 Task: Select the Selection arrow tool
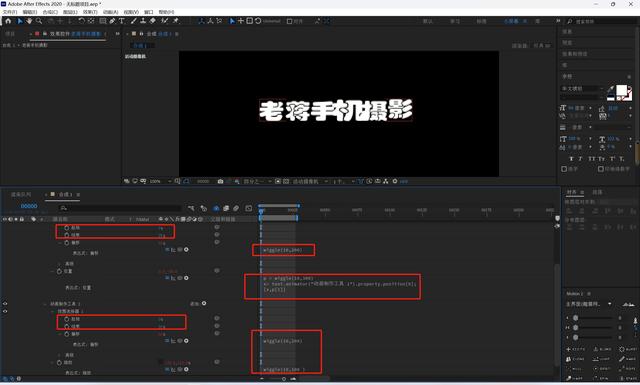tap(20, 21)
